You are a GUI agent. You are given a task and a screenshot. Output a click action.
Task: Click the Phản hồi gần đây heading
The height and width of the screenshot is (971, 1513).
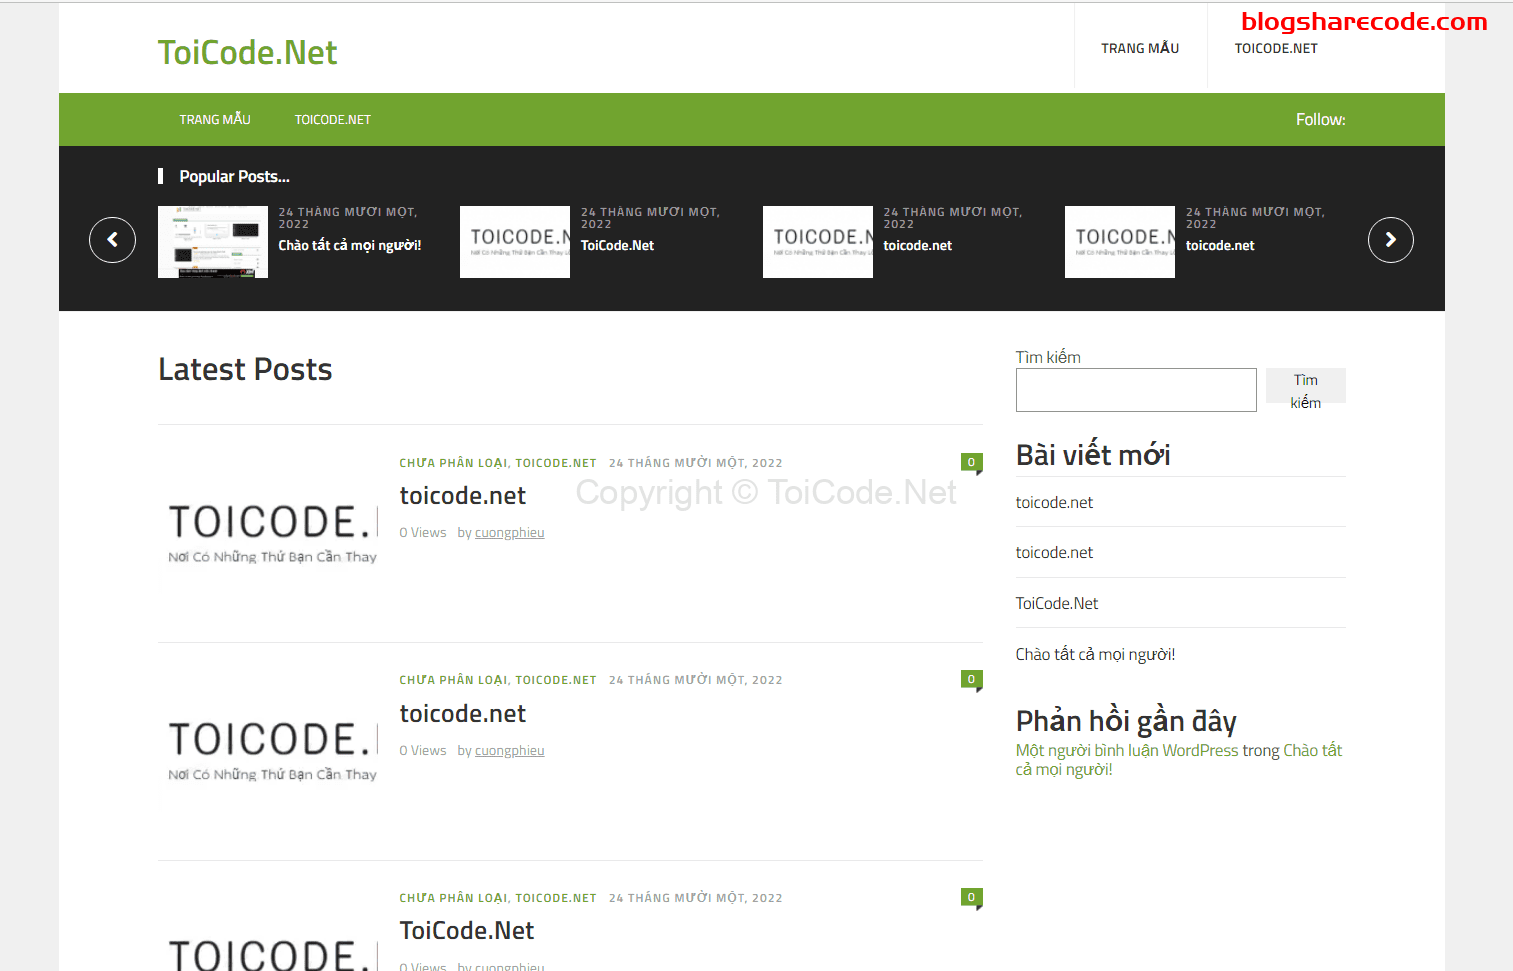tap(1126, 721)
